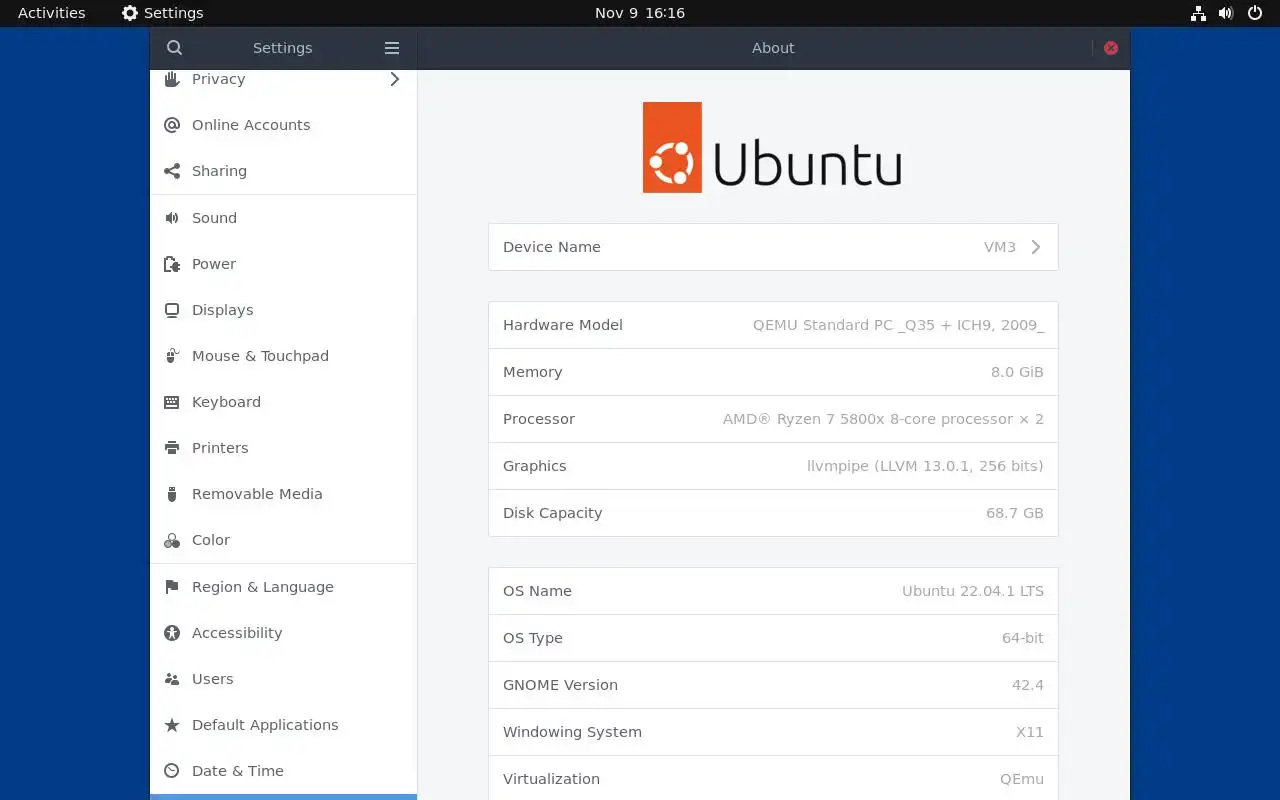
Task: Click the search magnifier icon in Settings
Action: (174, 48)
